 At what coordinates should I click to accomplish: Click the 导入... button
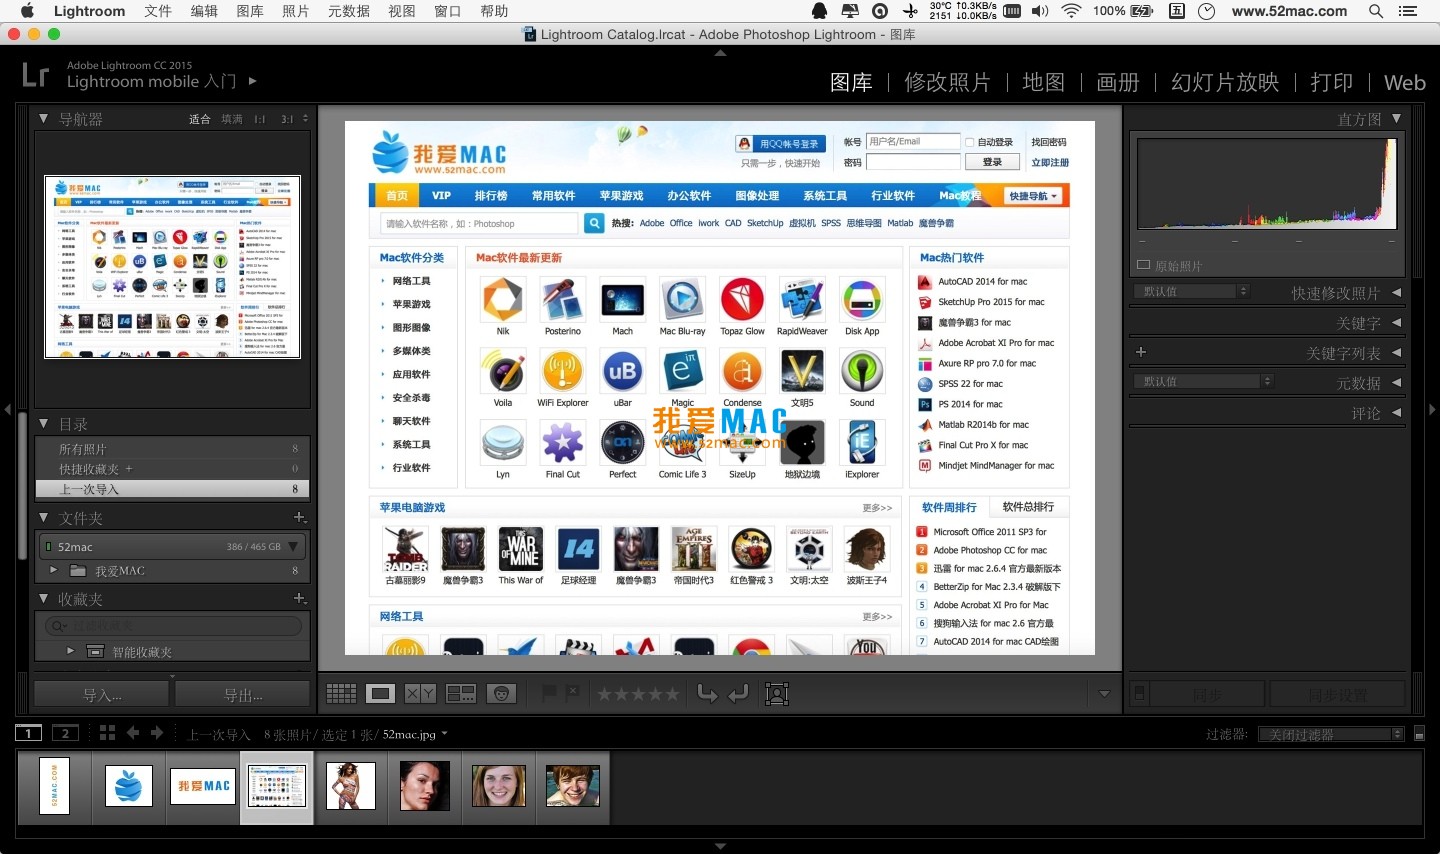pyautogui.click(x=102, y=695)
